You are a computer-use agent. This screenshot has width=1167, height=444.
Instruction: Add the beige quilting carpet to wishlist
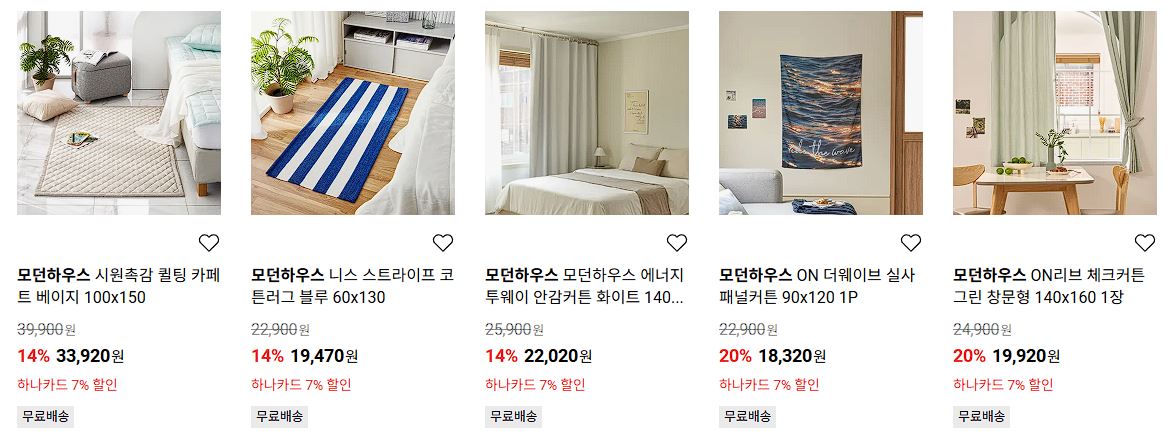tap(209, 242)
